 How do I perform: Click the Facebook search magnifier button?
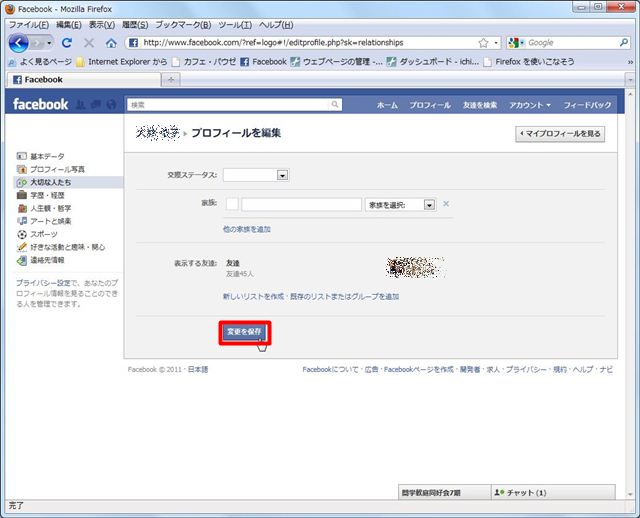click(335, 104)
